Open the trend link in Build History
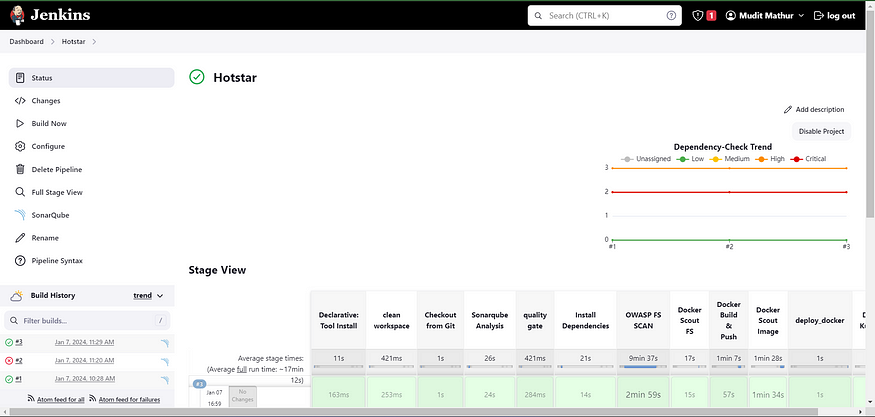The image size is (875, 417). (x=142, y=296)
